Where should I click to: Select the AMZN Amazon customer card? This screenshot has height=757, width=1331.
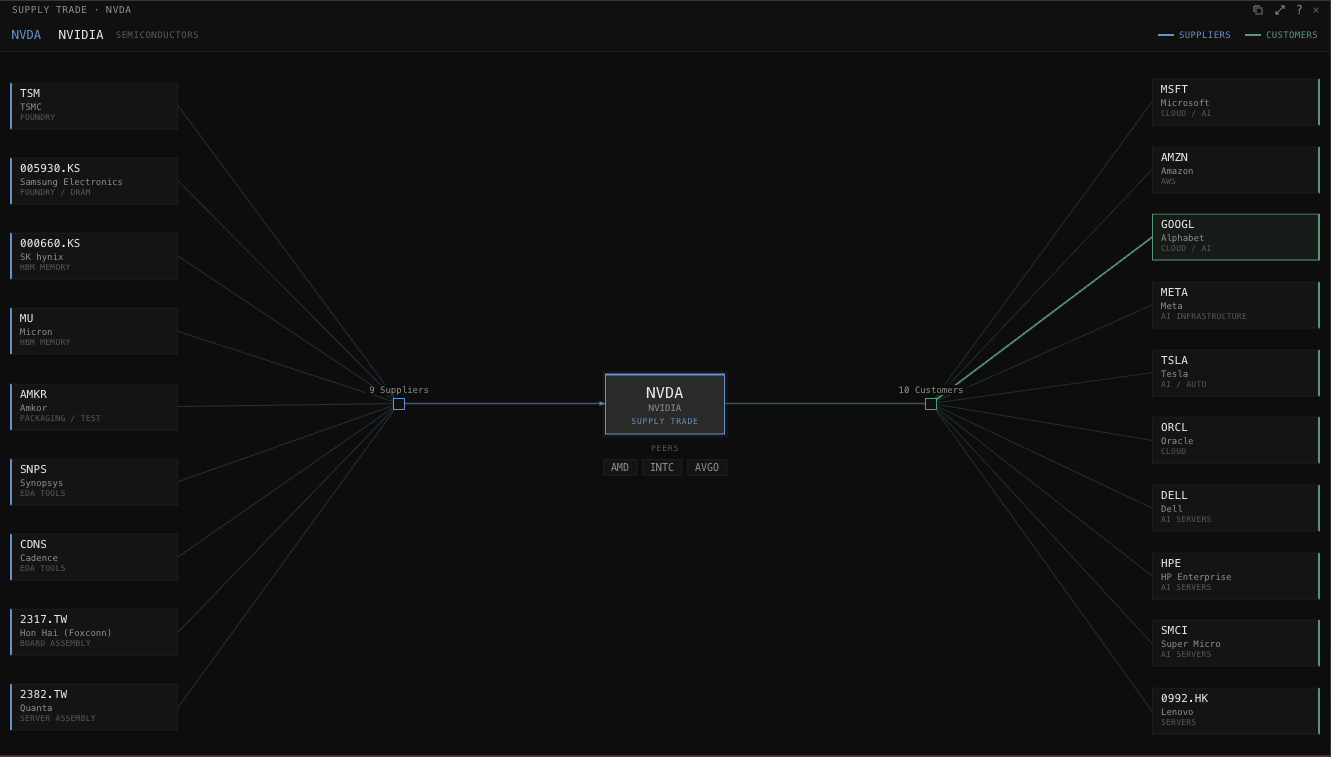[1236, 170]
